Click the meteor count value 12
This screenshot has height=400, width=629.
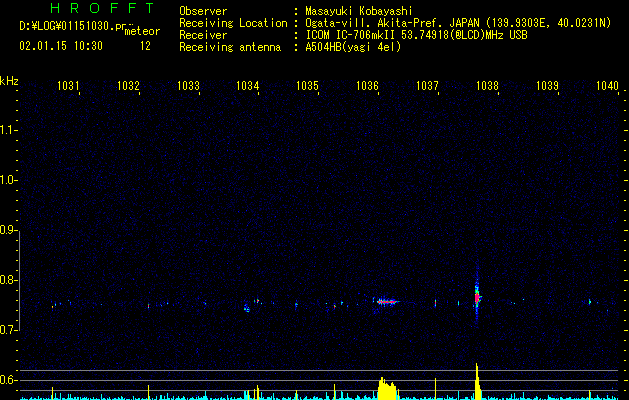[145, 46]
